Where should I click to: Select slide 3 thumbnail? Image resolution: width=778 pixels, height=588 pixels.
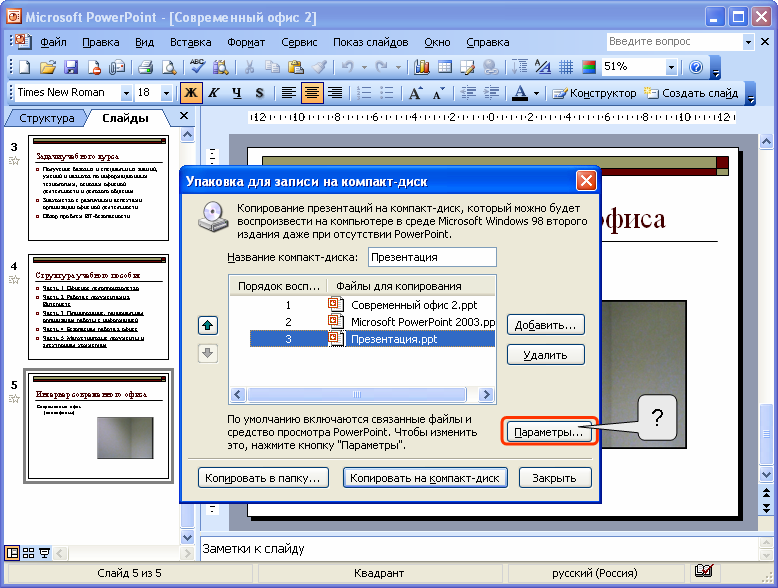[x=98, y=188]
